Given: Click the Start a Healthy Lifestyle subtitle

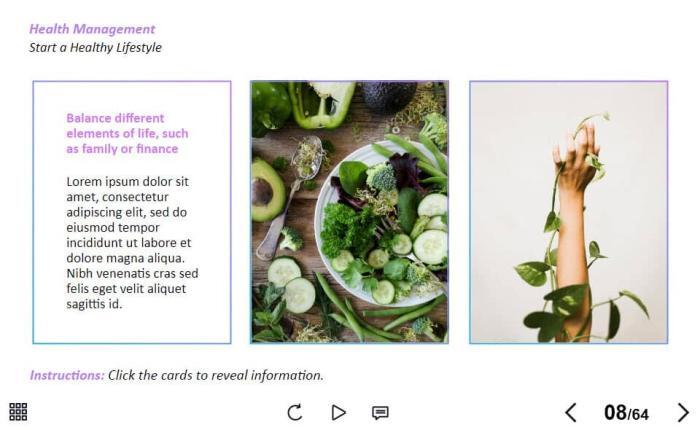Looking at the screenshot, I should 96,47.
